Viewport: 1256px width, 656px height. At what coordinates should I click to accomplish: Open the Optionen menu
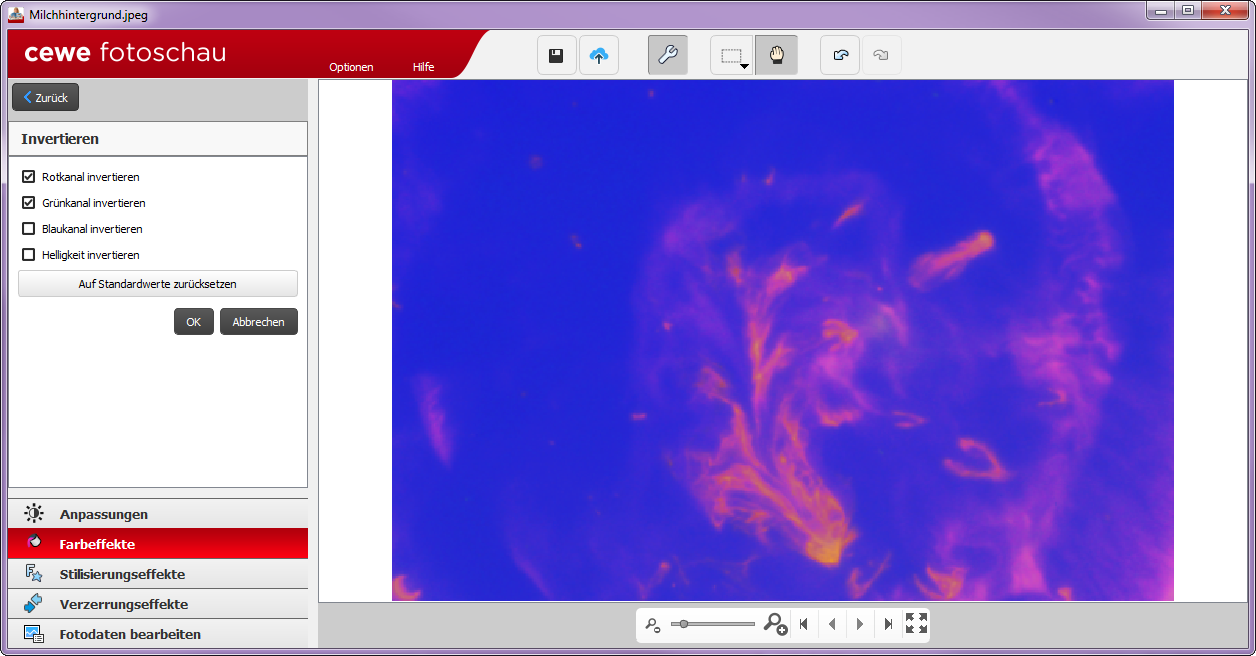point(351,67)
